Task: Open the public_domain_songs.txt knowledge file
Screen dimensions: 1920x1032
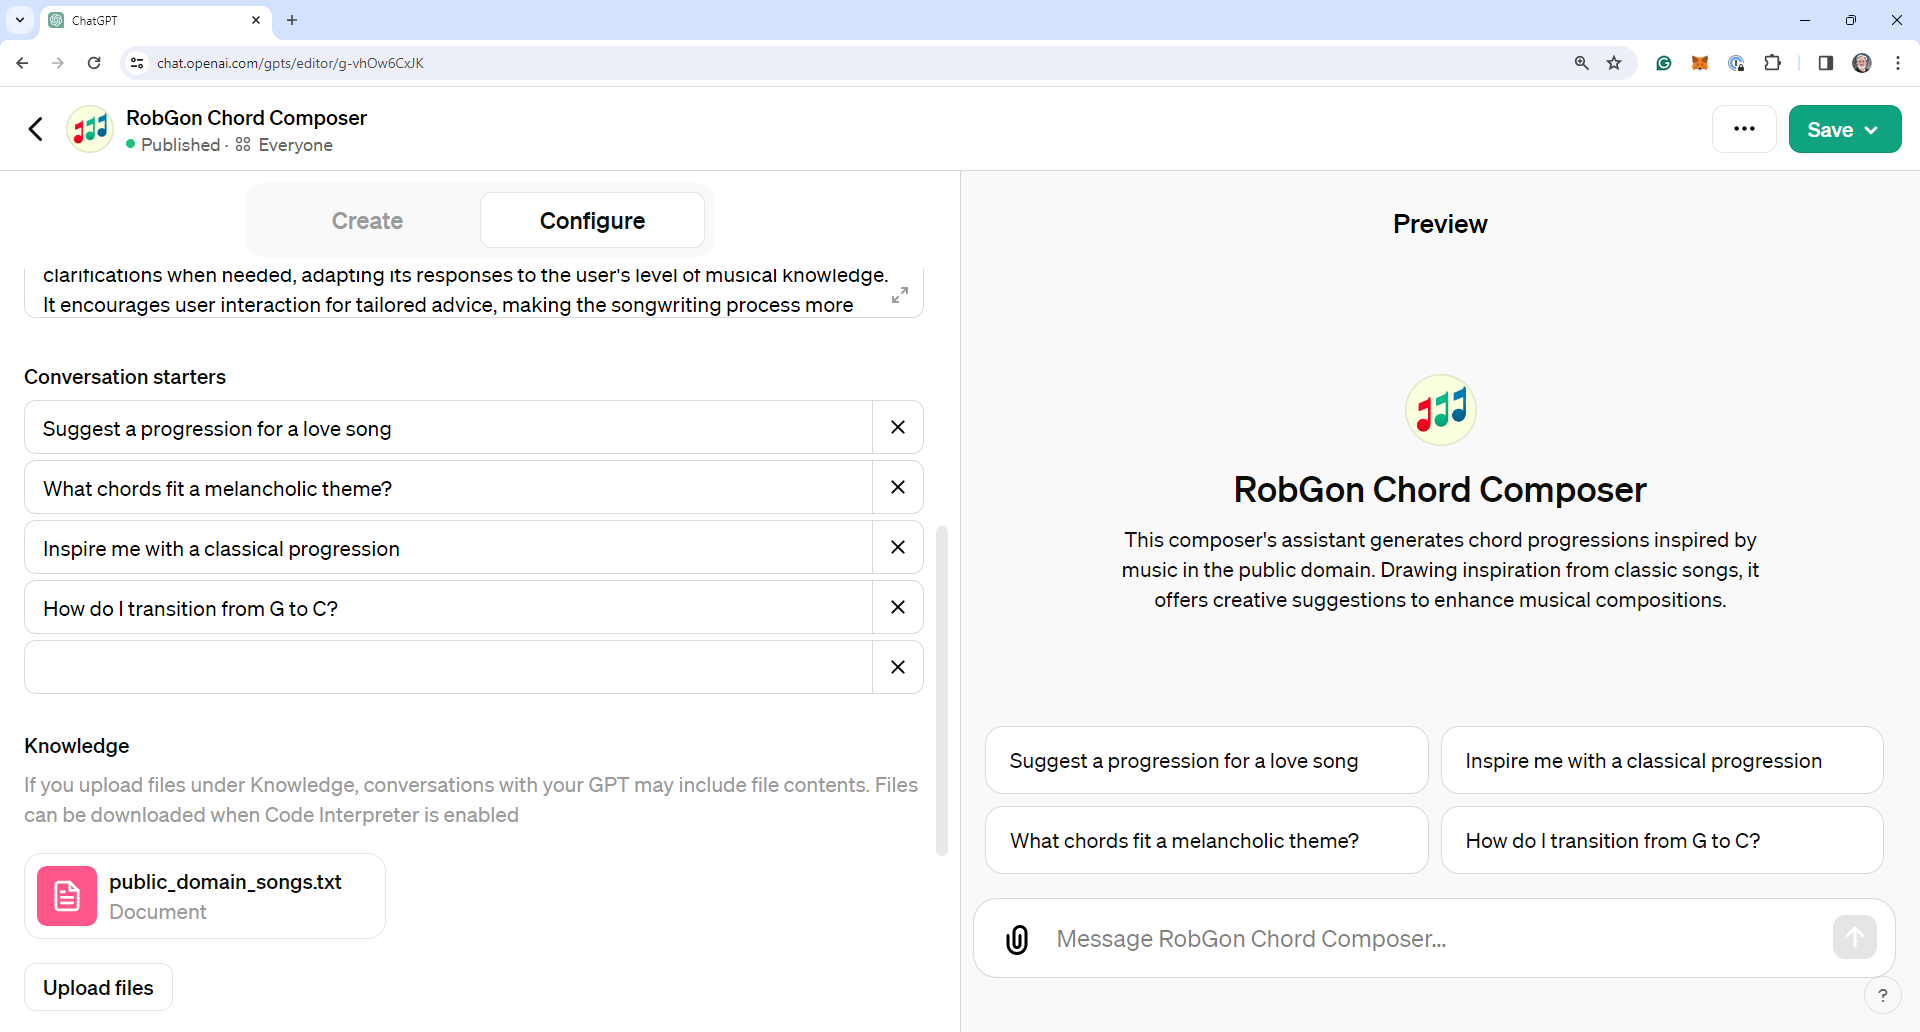Action: [205, 896]
